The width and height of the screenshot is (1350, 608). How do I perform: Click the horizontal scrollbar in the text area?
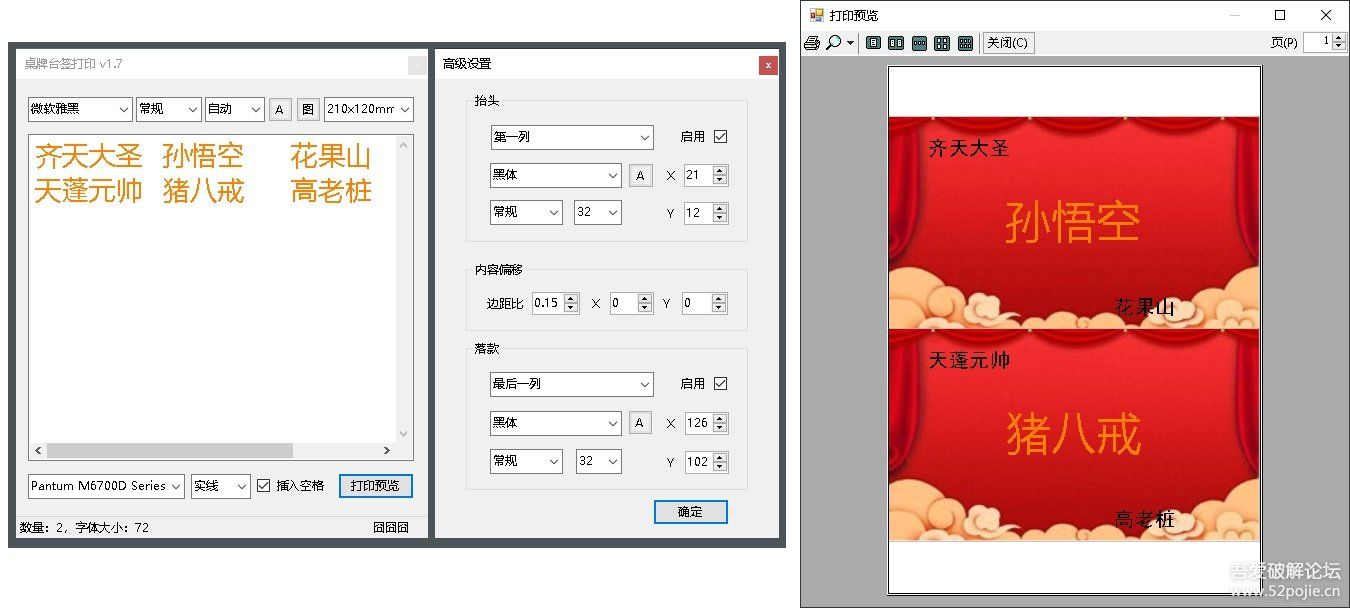tap(170, 451)
